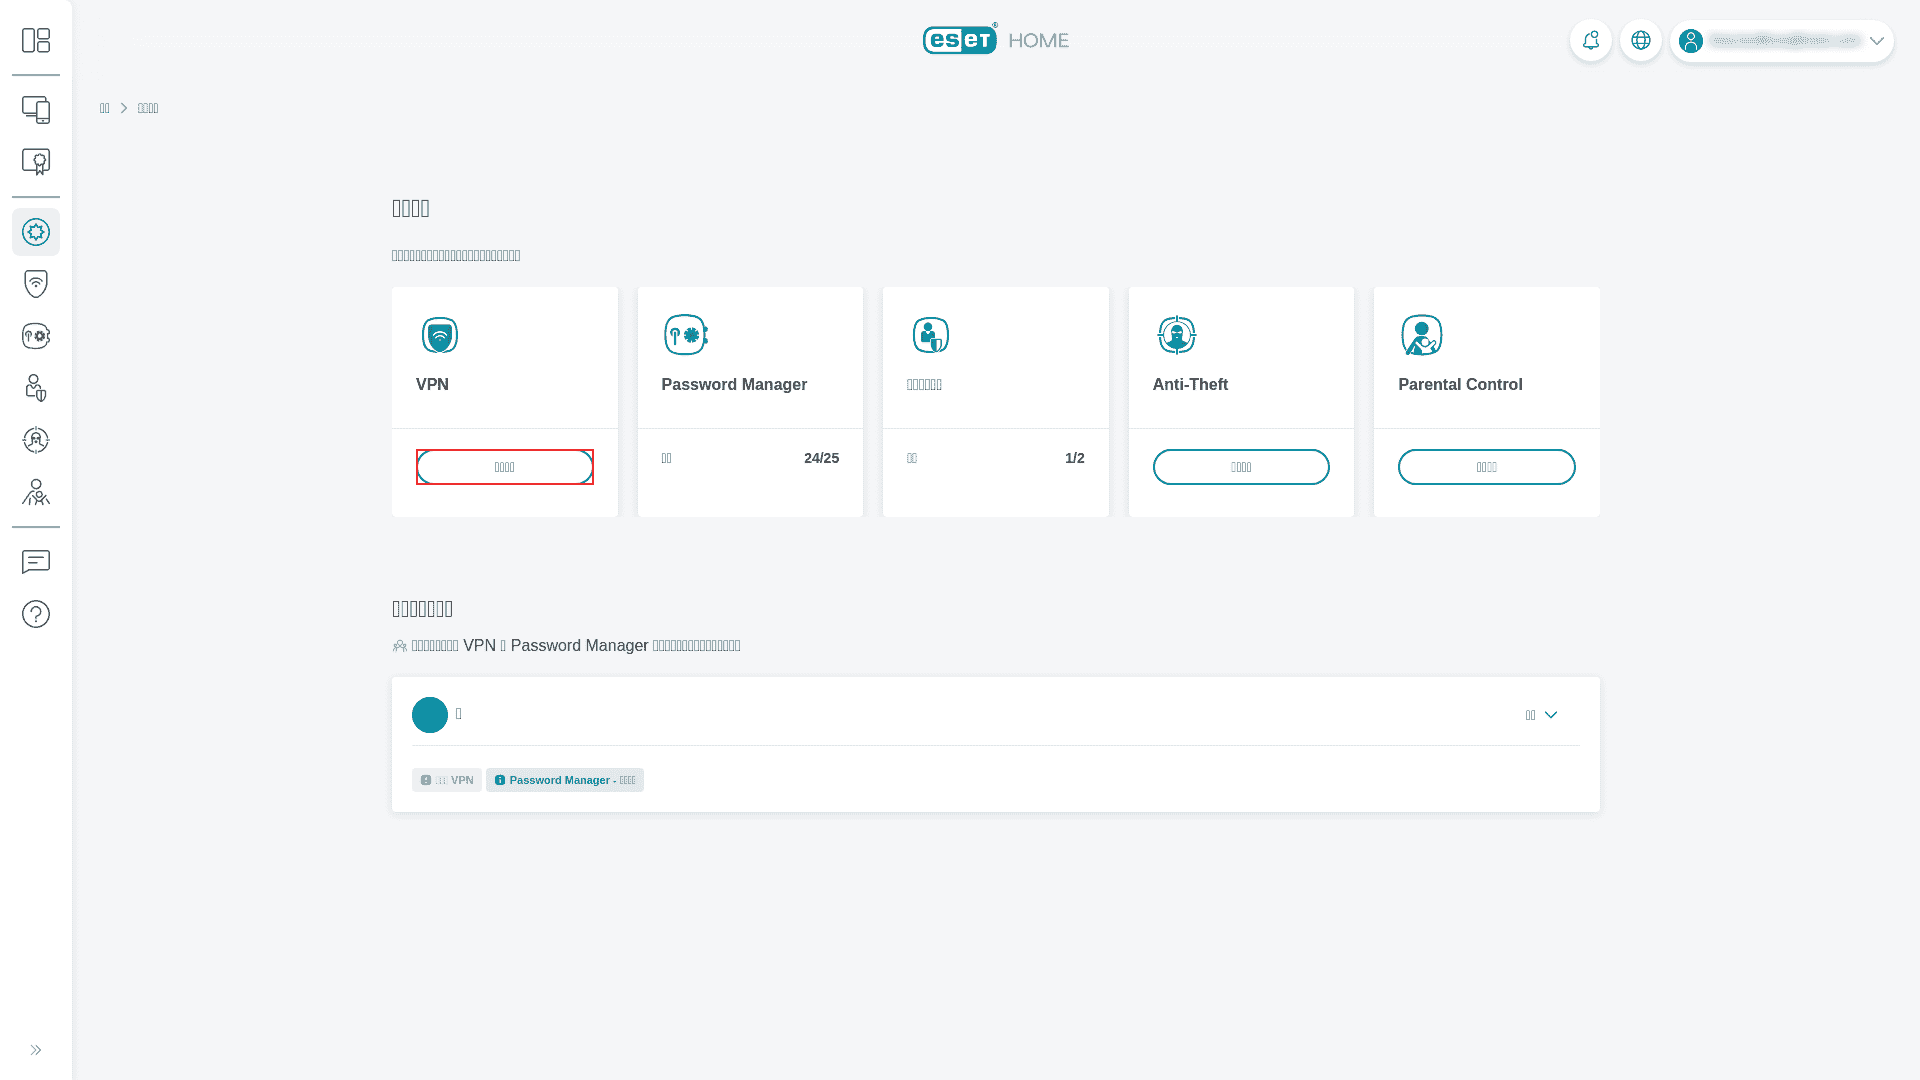The height and width of the screenshot is (1080, 1920).
Task: Select the VPN shield icon in the sidebar
Action: [36, 283]
